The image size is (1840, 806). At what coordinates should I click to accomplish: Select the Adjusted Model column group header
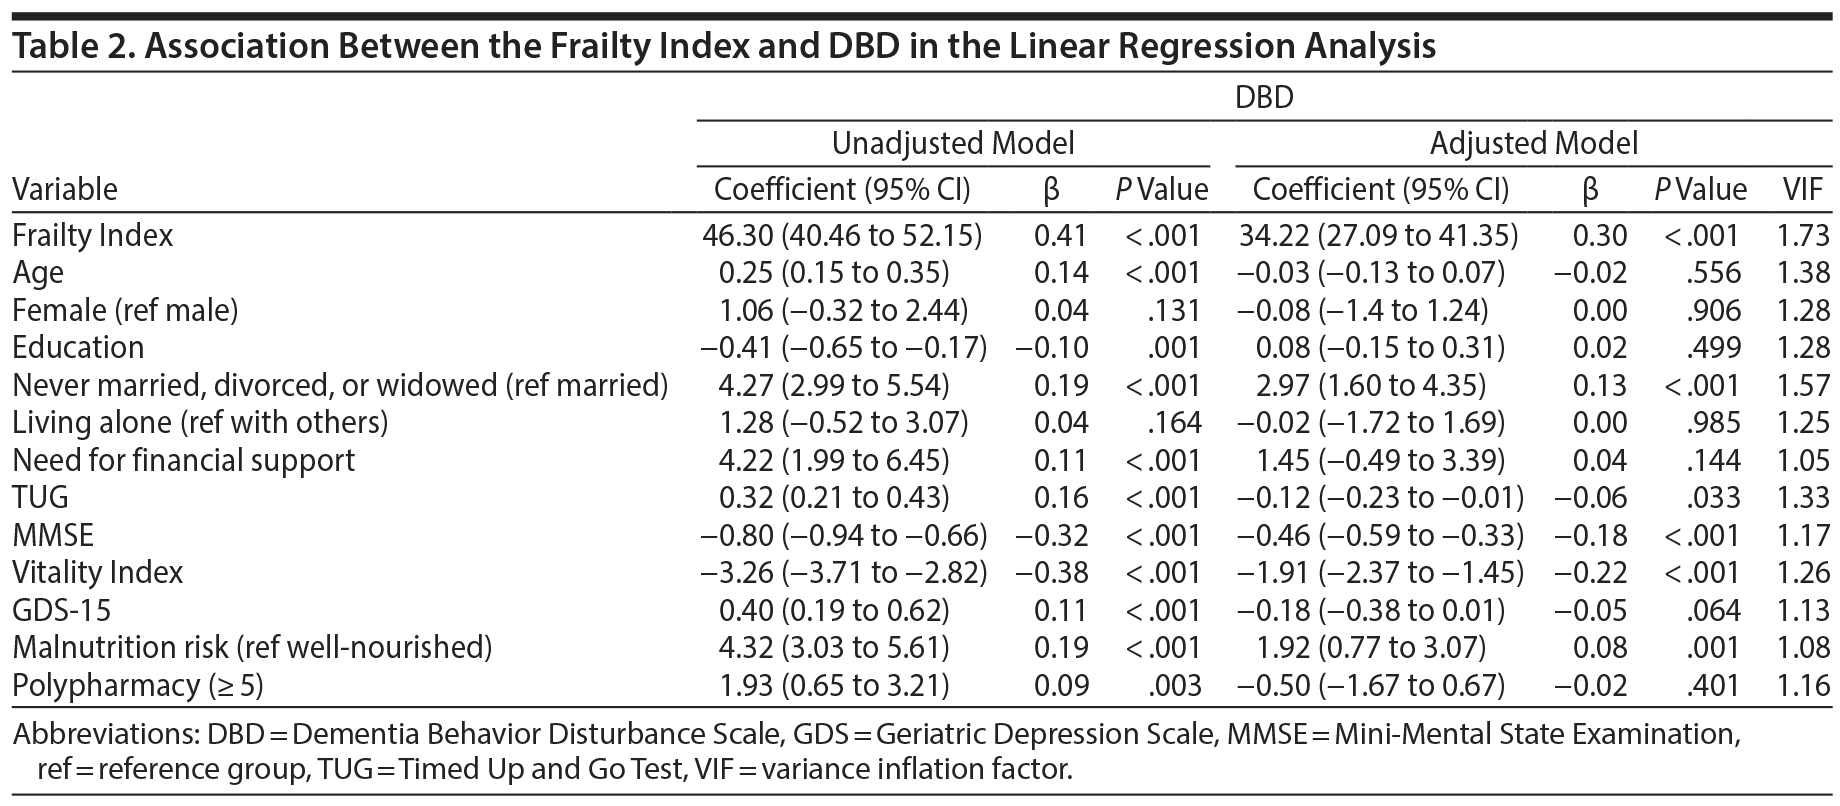(1533, 143)
